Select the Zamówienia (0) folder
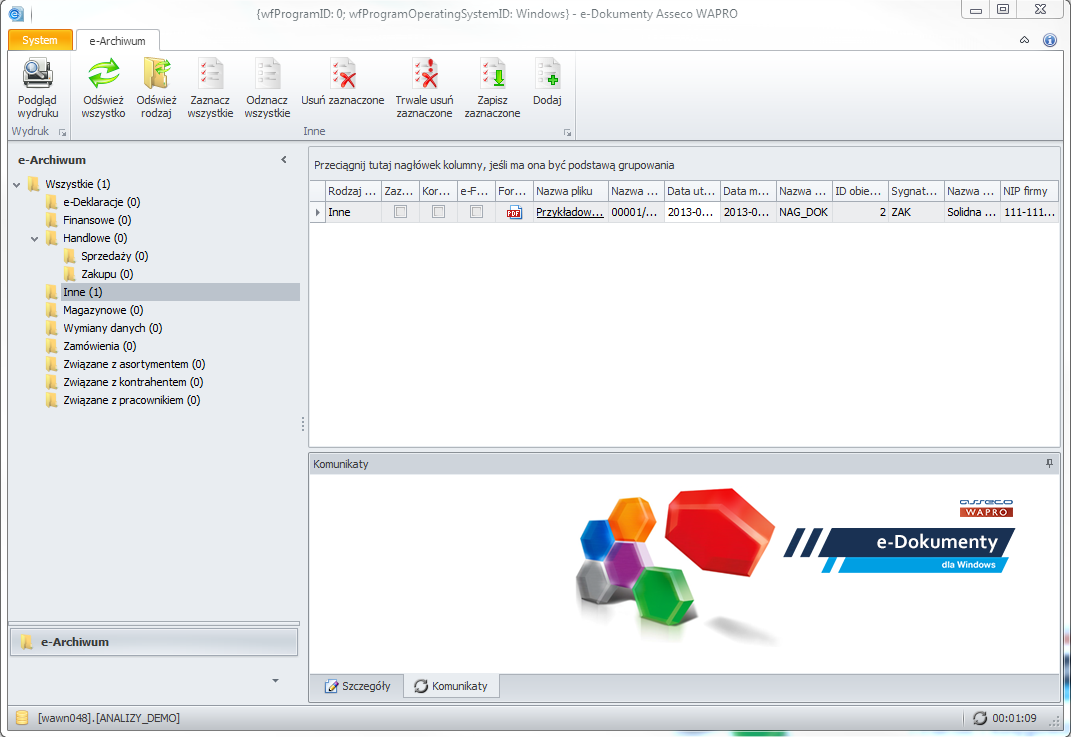The image size is (1071, 737). tap(100, 346)
